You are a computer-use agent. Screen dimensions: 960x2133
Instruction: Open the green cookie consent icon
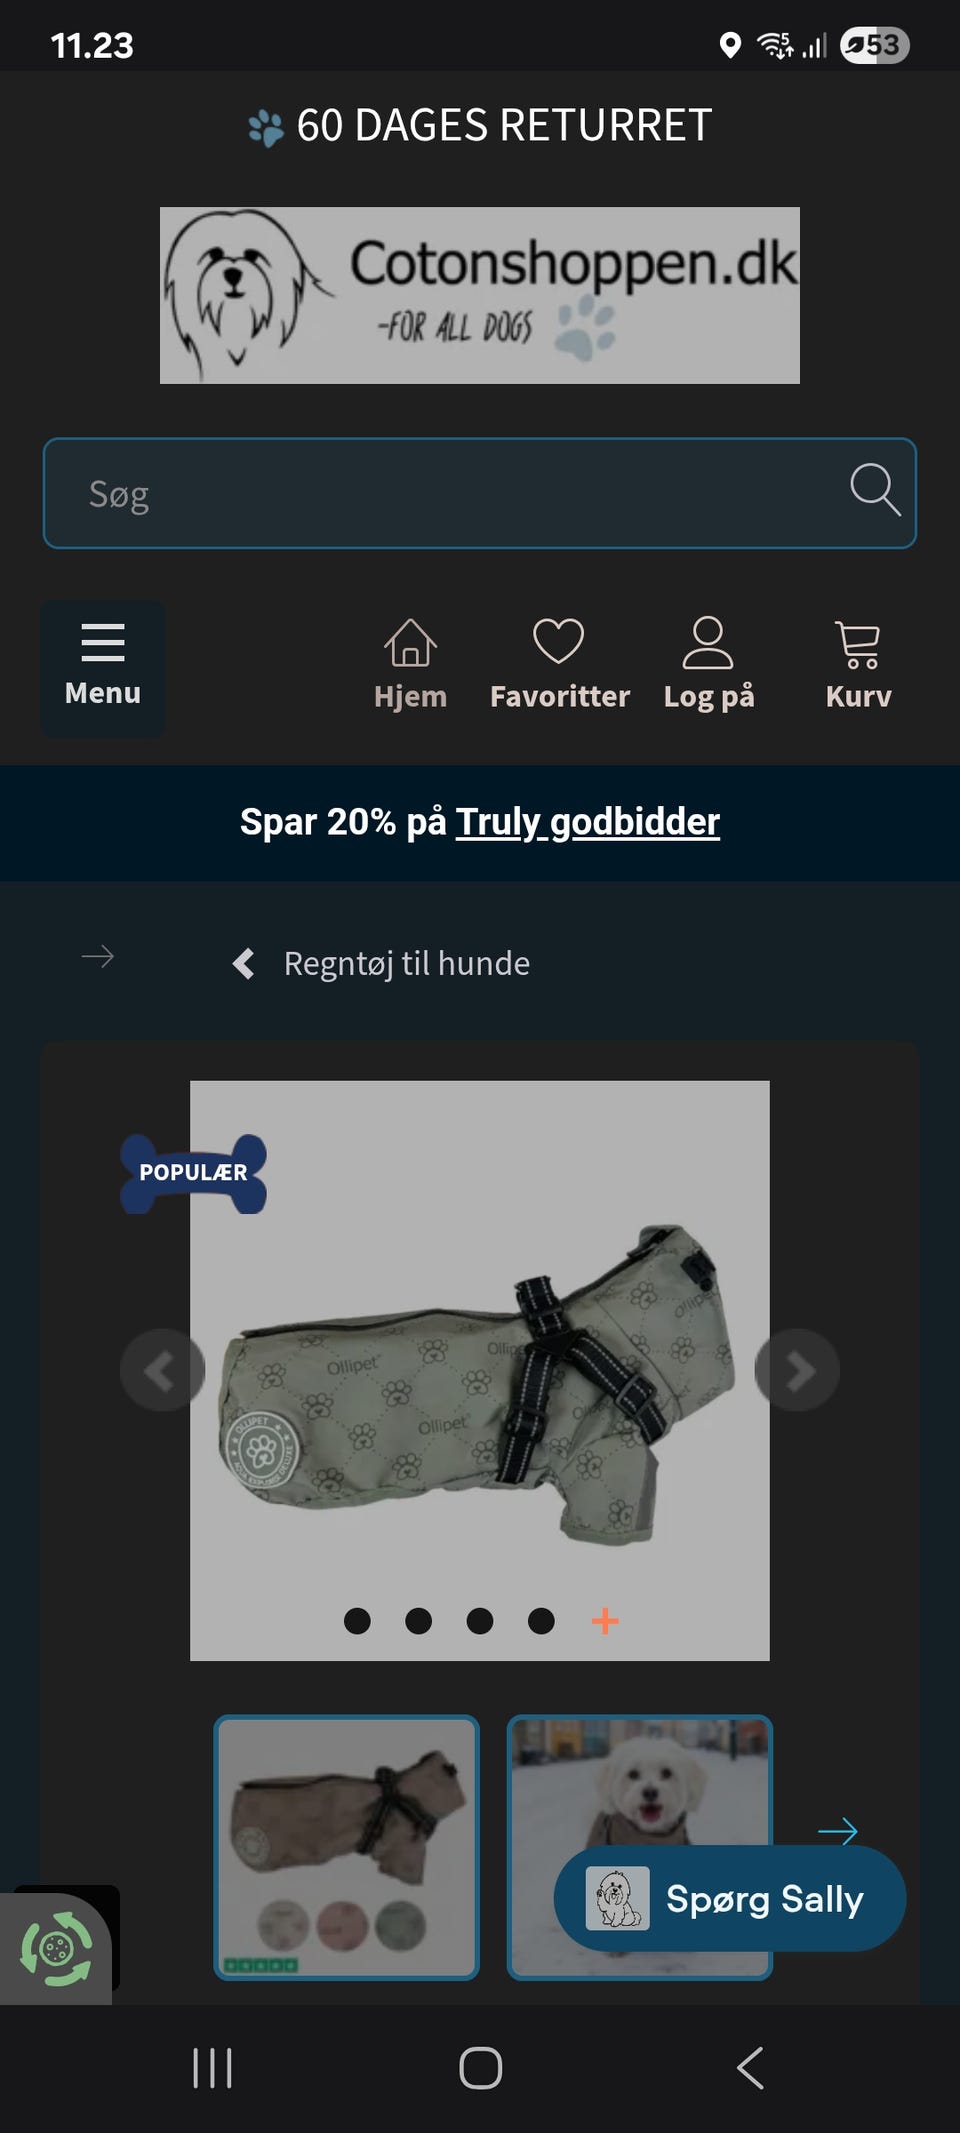[x=56, y=1948]
